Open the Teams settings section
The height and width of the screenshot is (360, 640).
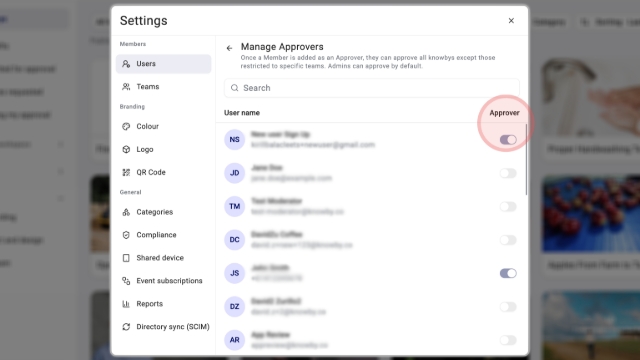163,87
